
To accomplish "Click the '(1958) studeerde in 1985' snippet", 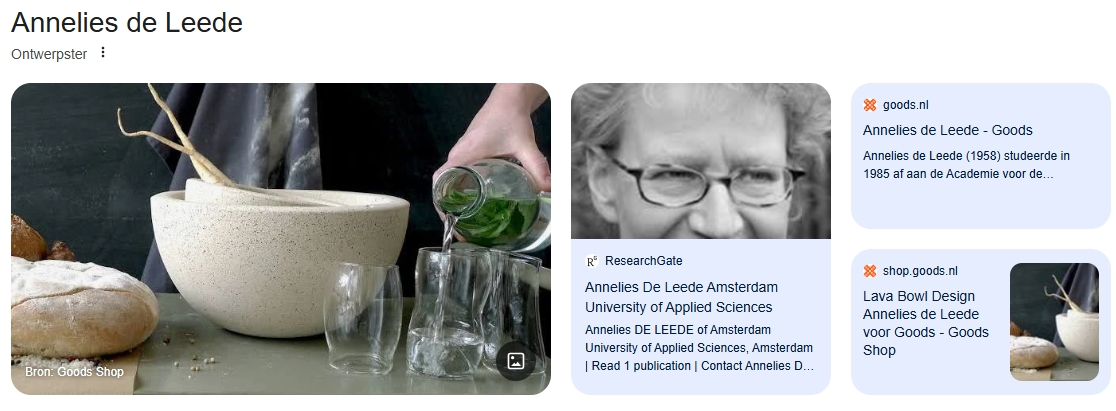I will (966, 164).
